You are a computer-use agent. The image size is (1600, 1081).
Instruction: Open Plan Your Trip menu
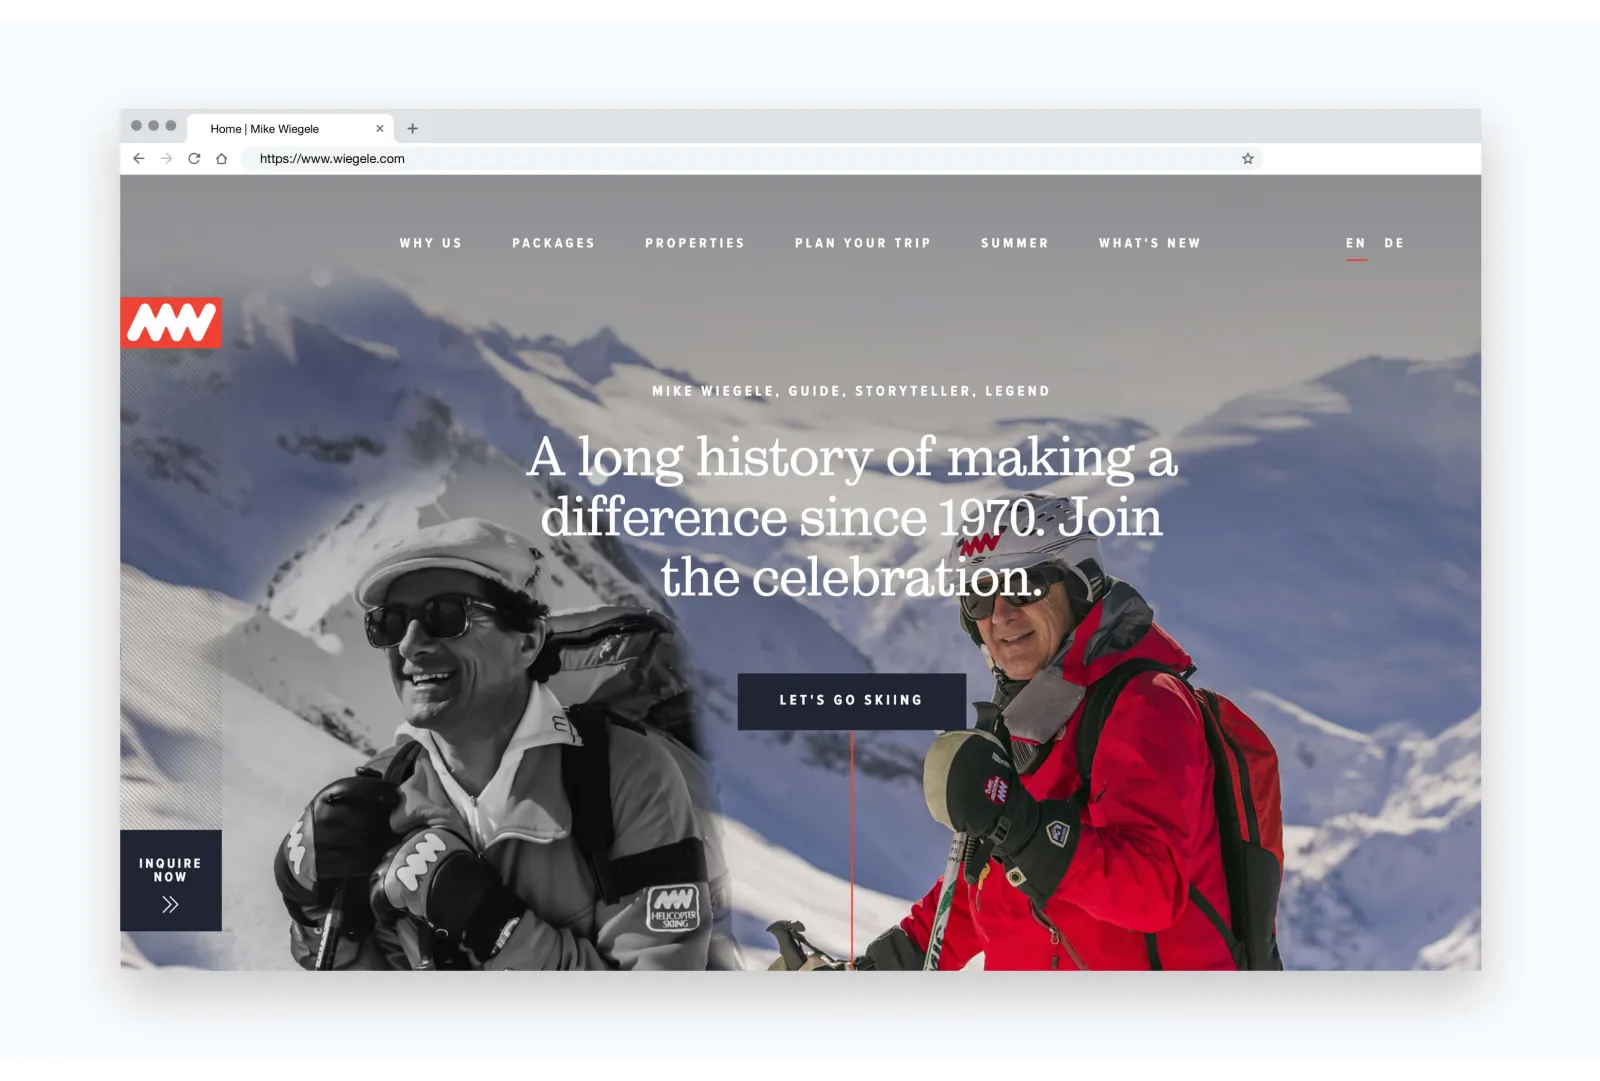pyautogui.click(x=863, y=243)
